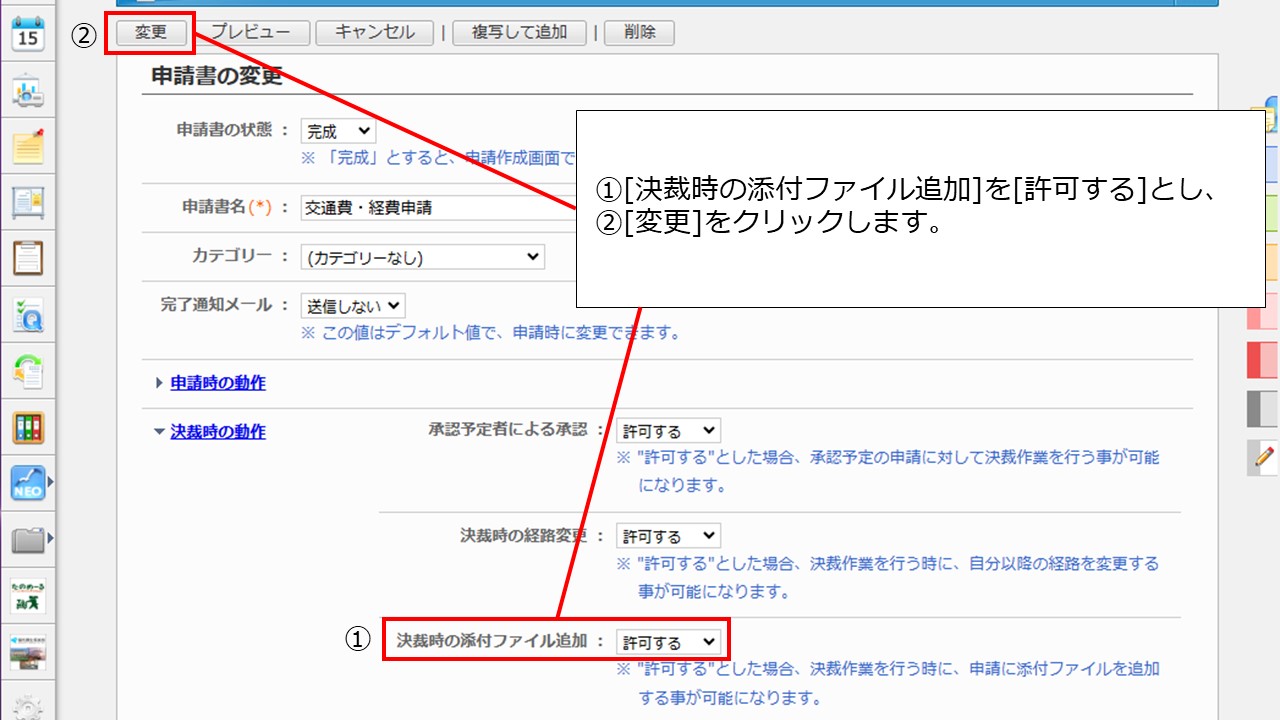
Task: Open the calendar icon showing 15
Action: pos(28,33)
